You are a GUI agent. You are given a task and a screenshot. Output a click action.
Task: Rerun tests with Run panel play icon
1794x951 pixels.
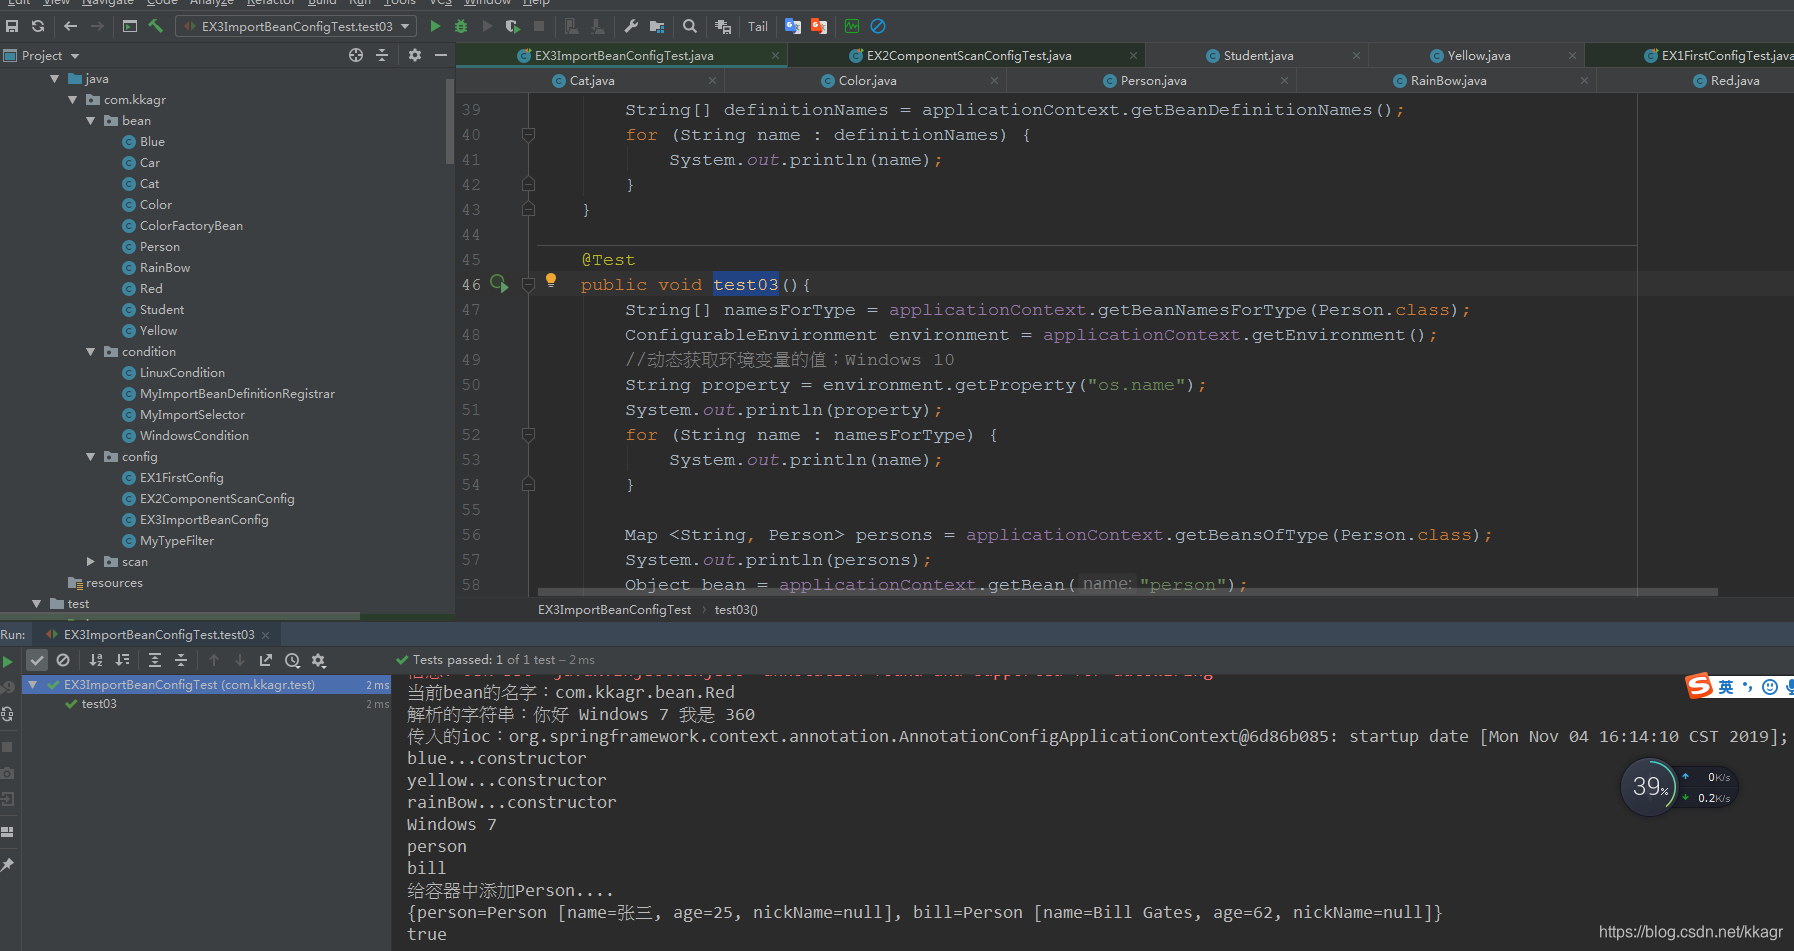(x=8, y=661)
